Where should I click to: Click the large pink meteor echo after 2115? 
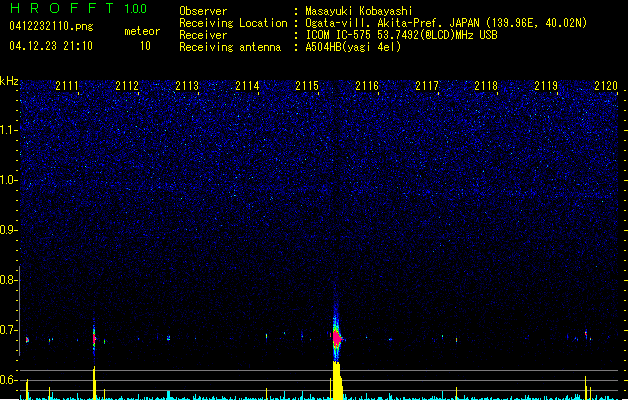(337, 338)
